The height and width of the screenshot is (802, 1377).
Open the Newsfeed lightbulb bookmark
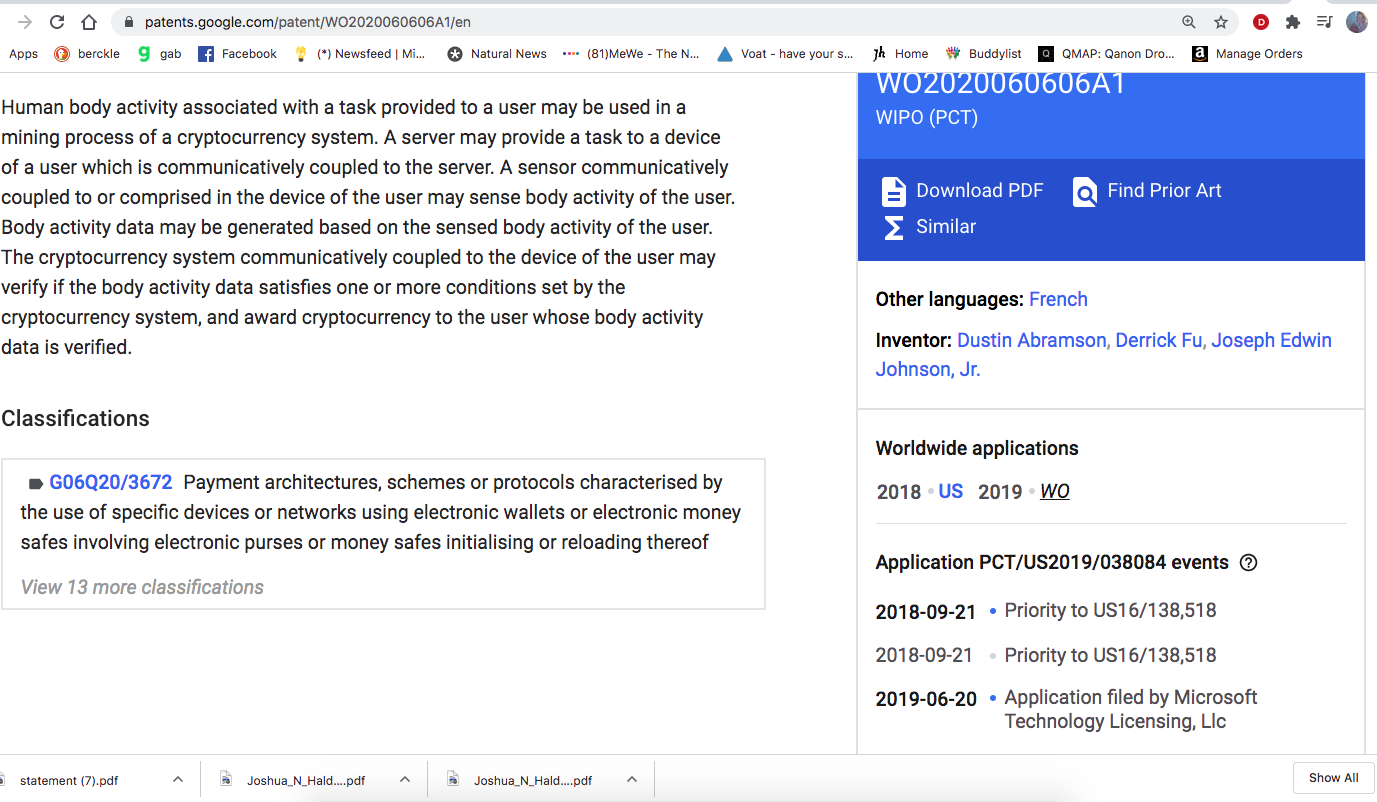[359, 54]
